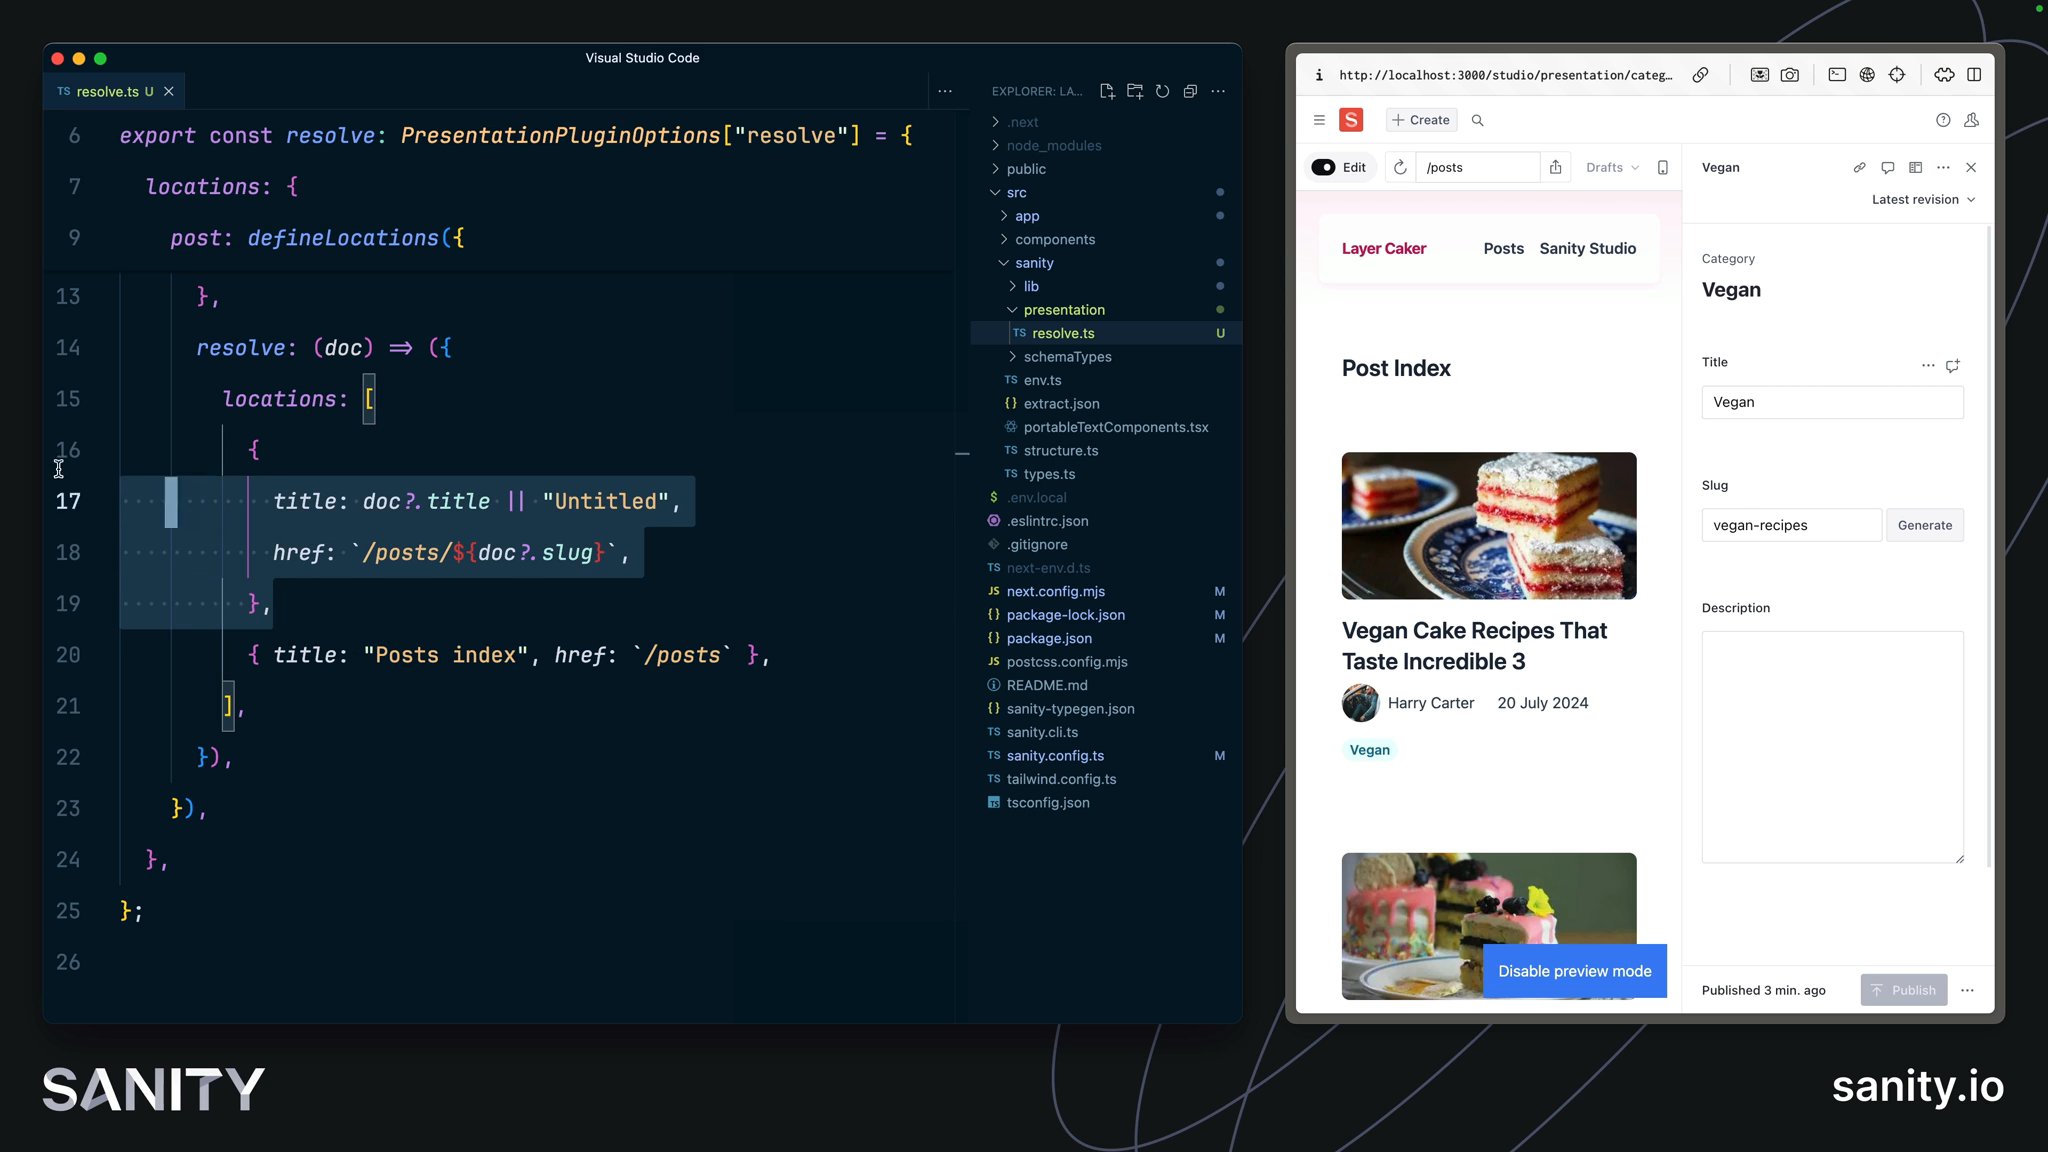
Task: Open Title field actions ellipsis
Action: click(x=1927, y=365)
